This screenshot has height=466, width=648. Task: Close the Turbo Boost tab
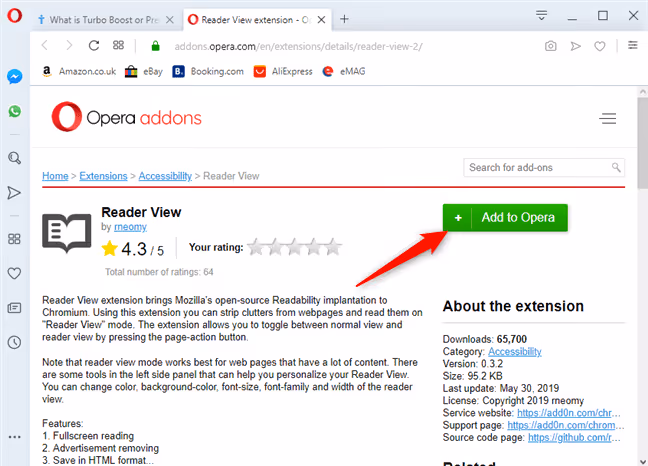point(169,19)
